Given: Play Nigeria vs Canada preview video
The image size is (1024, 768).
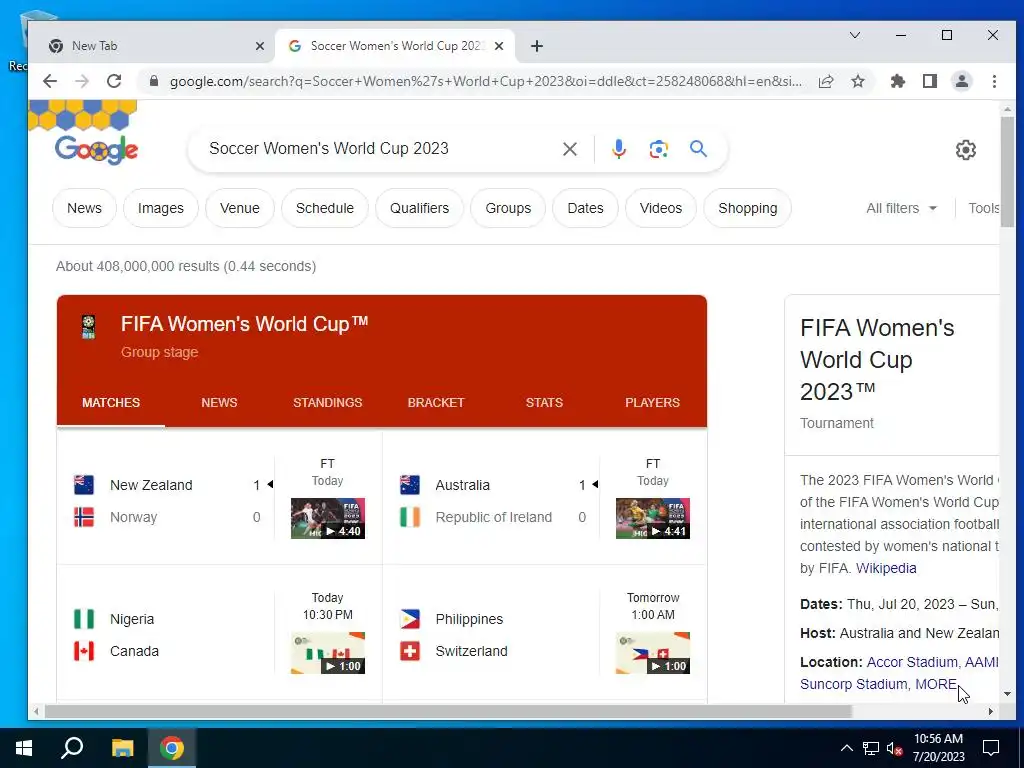Looking at the screenshot, I should click(328, 652).
